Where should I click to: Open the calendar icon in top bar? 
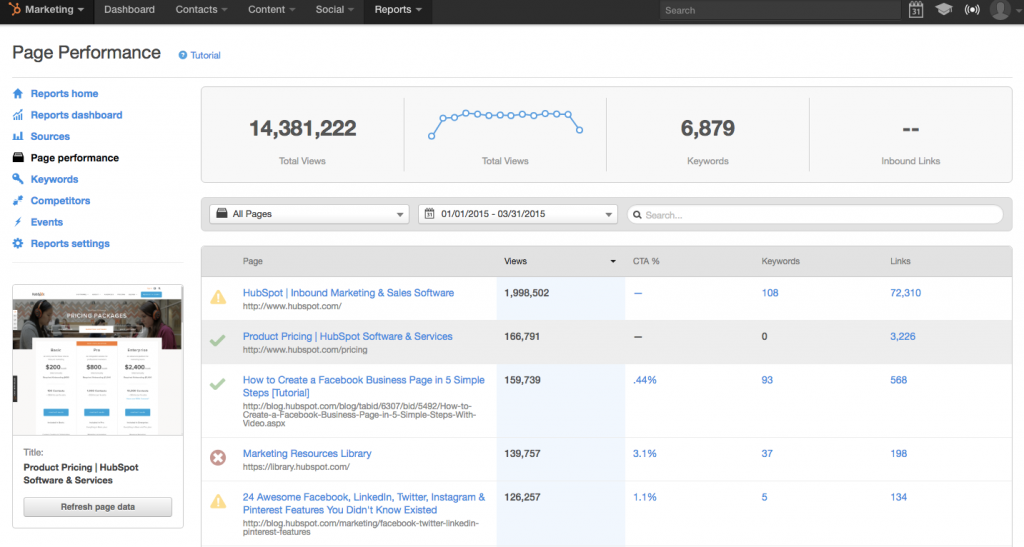pyautogui.click(x=916, y=10)
